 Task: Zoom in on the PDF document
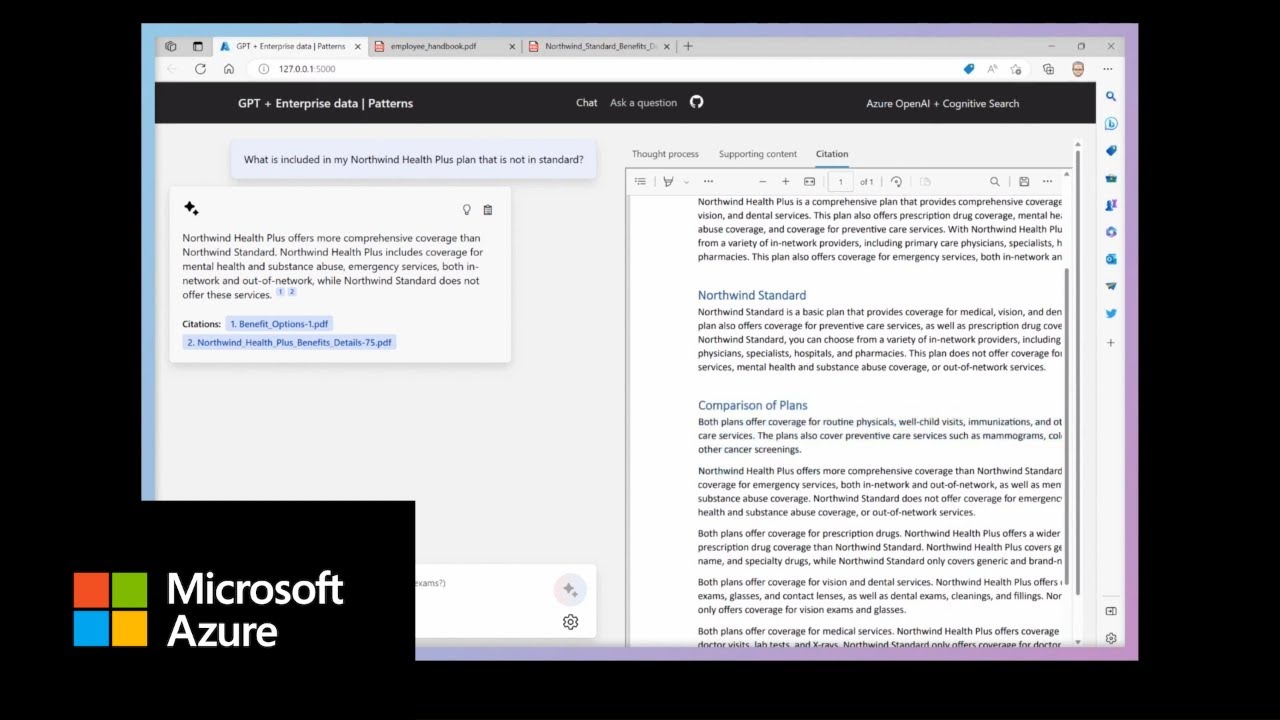(785, 181)
